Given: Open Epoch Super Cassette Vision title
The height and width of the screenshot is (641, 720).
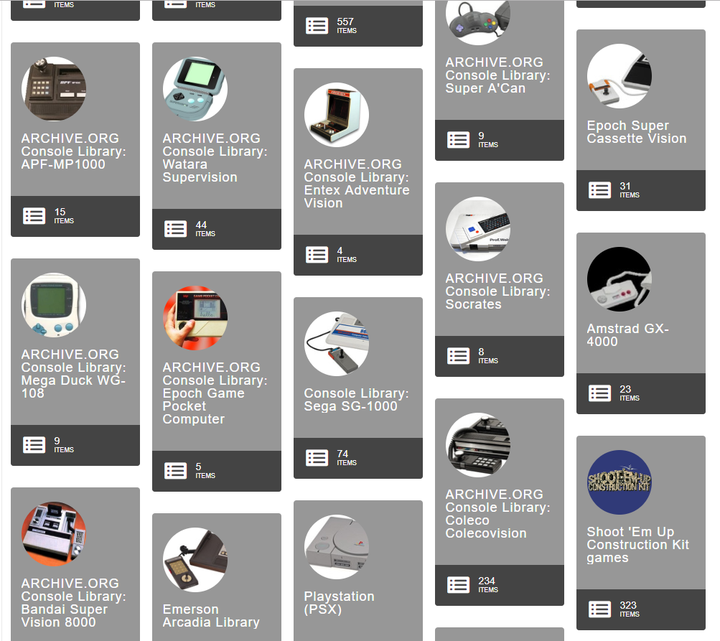Looking at the screenshot, I should coord(636,132).
